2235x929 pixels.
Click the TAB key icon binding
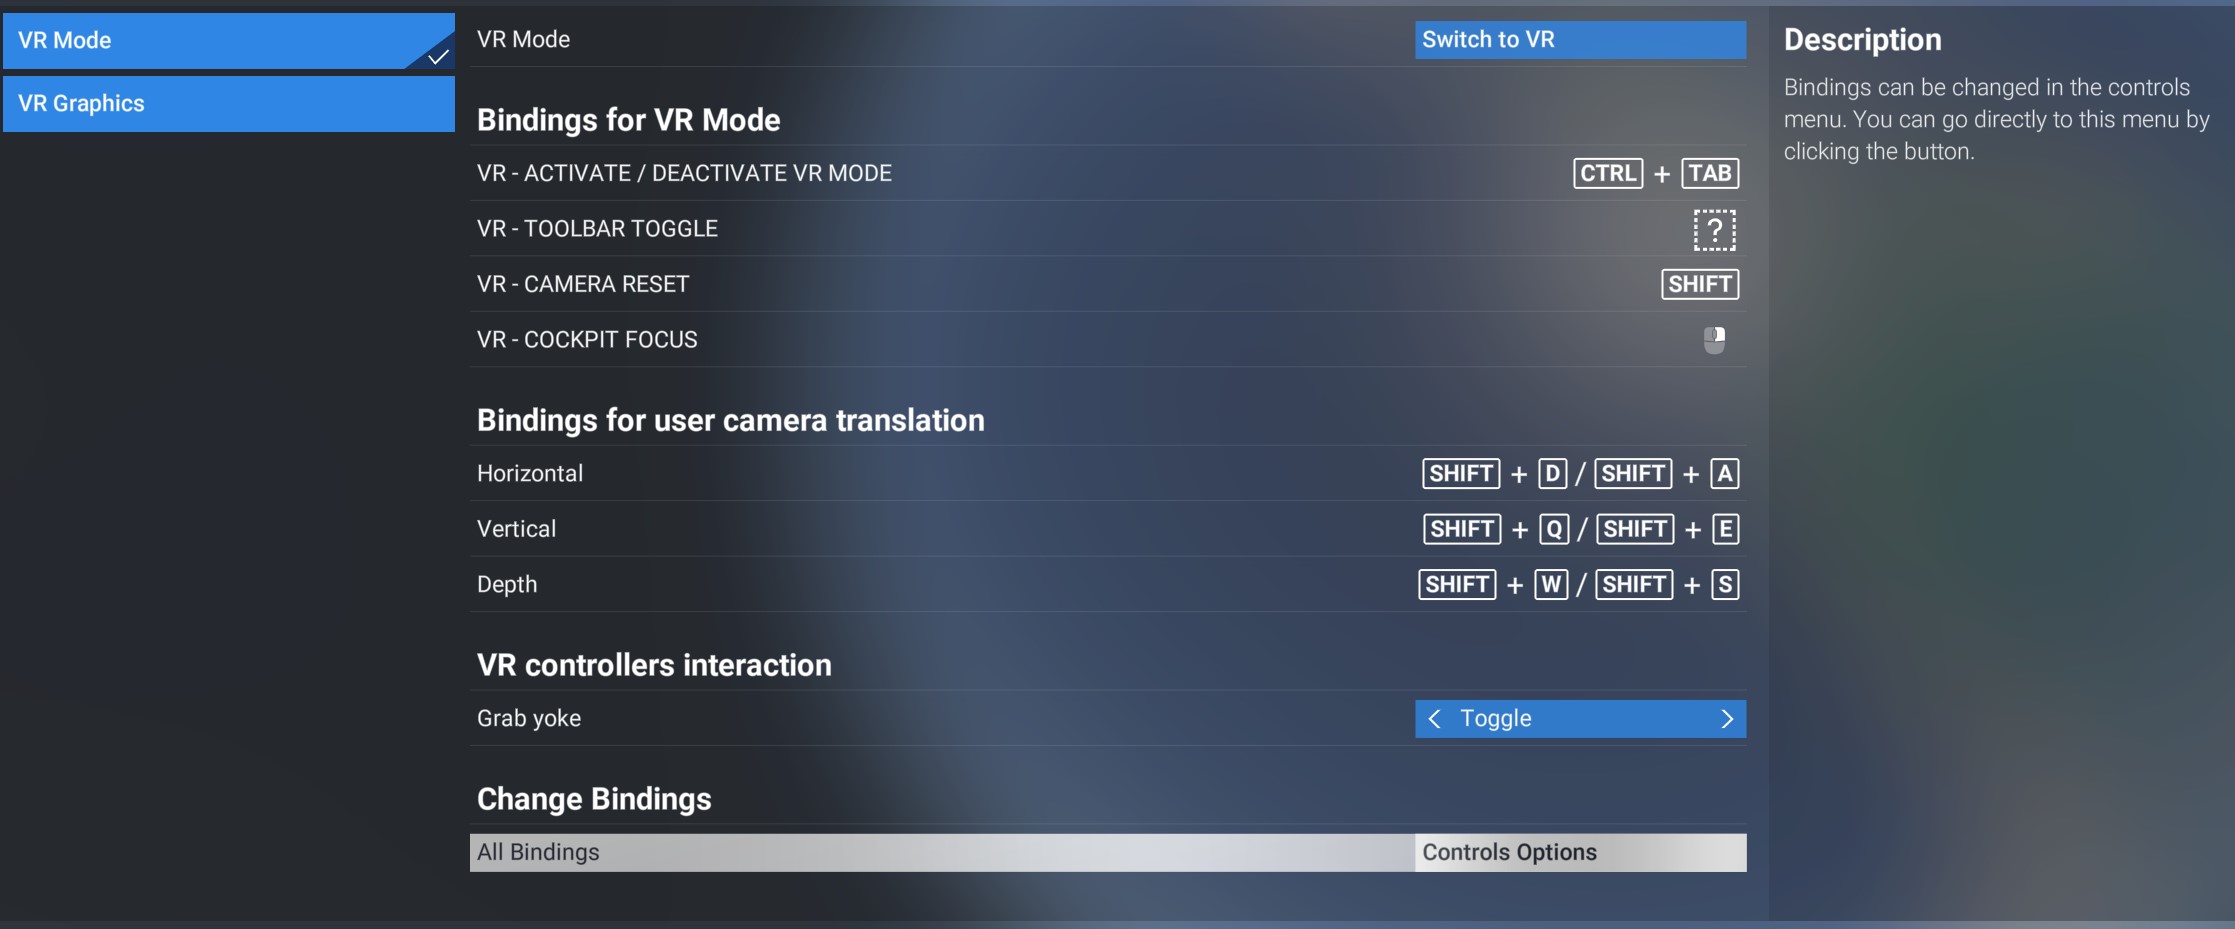[x=1710, y=173]
